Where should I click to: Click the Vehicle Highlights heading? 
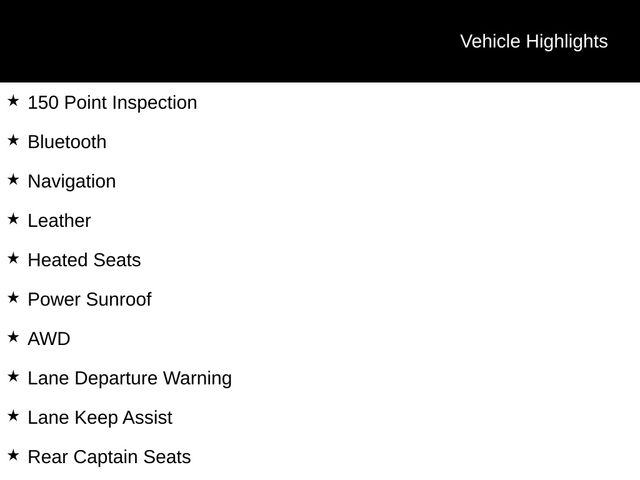click(533, 41)
